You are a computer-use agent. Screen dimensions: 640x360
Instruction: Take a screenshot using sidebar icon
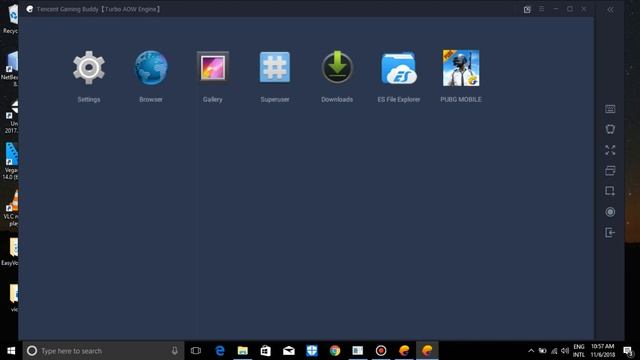(610, 191)
